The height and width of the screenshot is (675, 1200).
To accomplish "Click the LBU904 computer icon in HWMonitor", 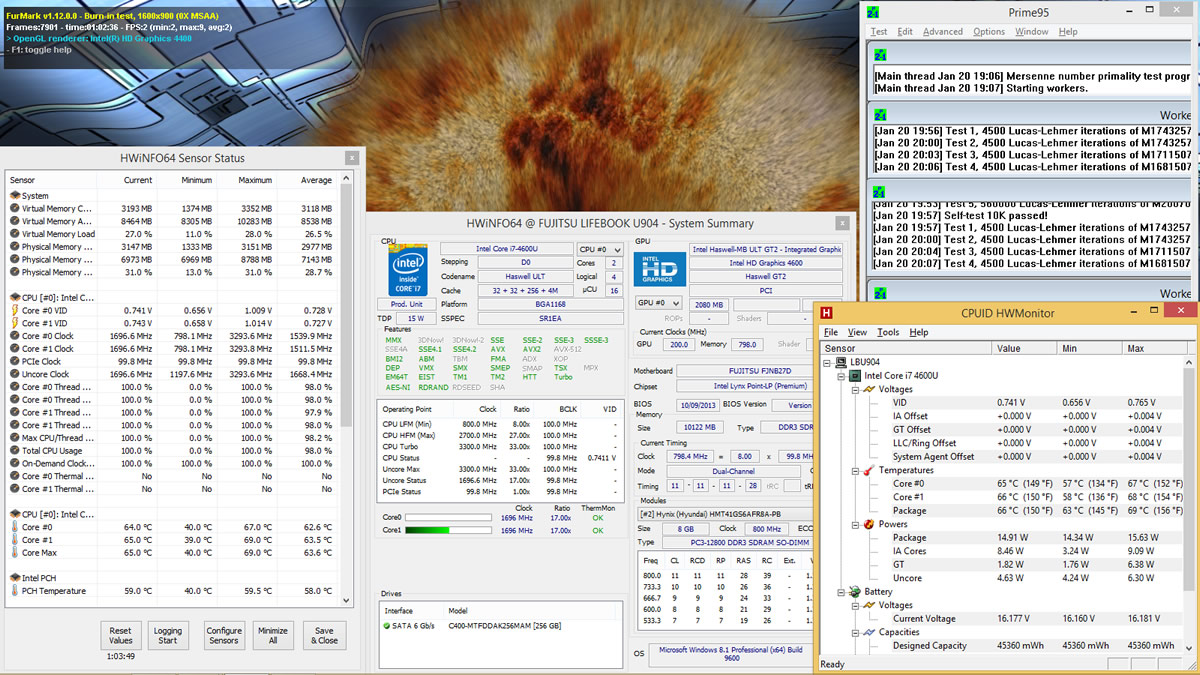I will pos(841,363).
